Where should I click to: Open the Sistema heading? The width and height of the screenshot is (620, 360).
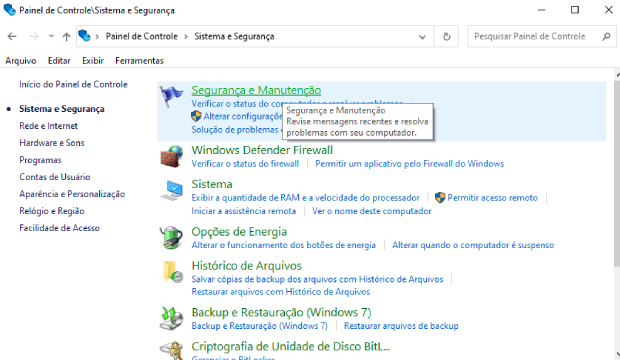(212, 184)
